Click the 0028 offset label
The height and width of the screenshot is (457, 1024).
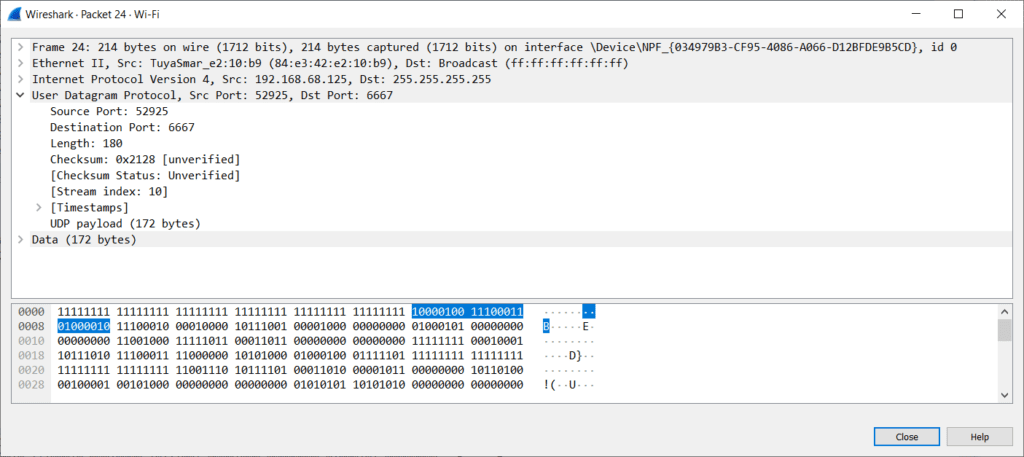coord(31,385)
